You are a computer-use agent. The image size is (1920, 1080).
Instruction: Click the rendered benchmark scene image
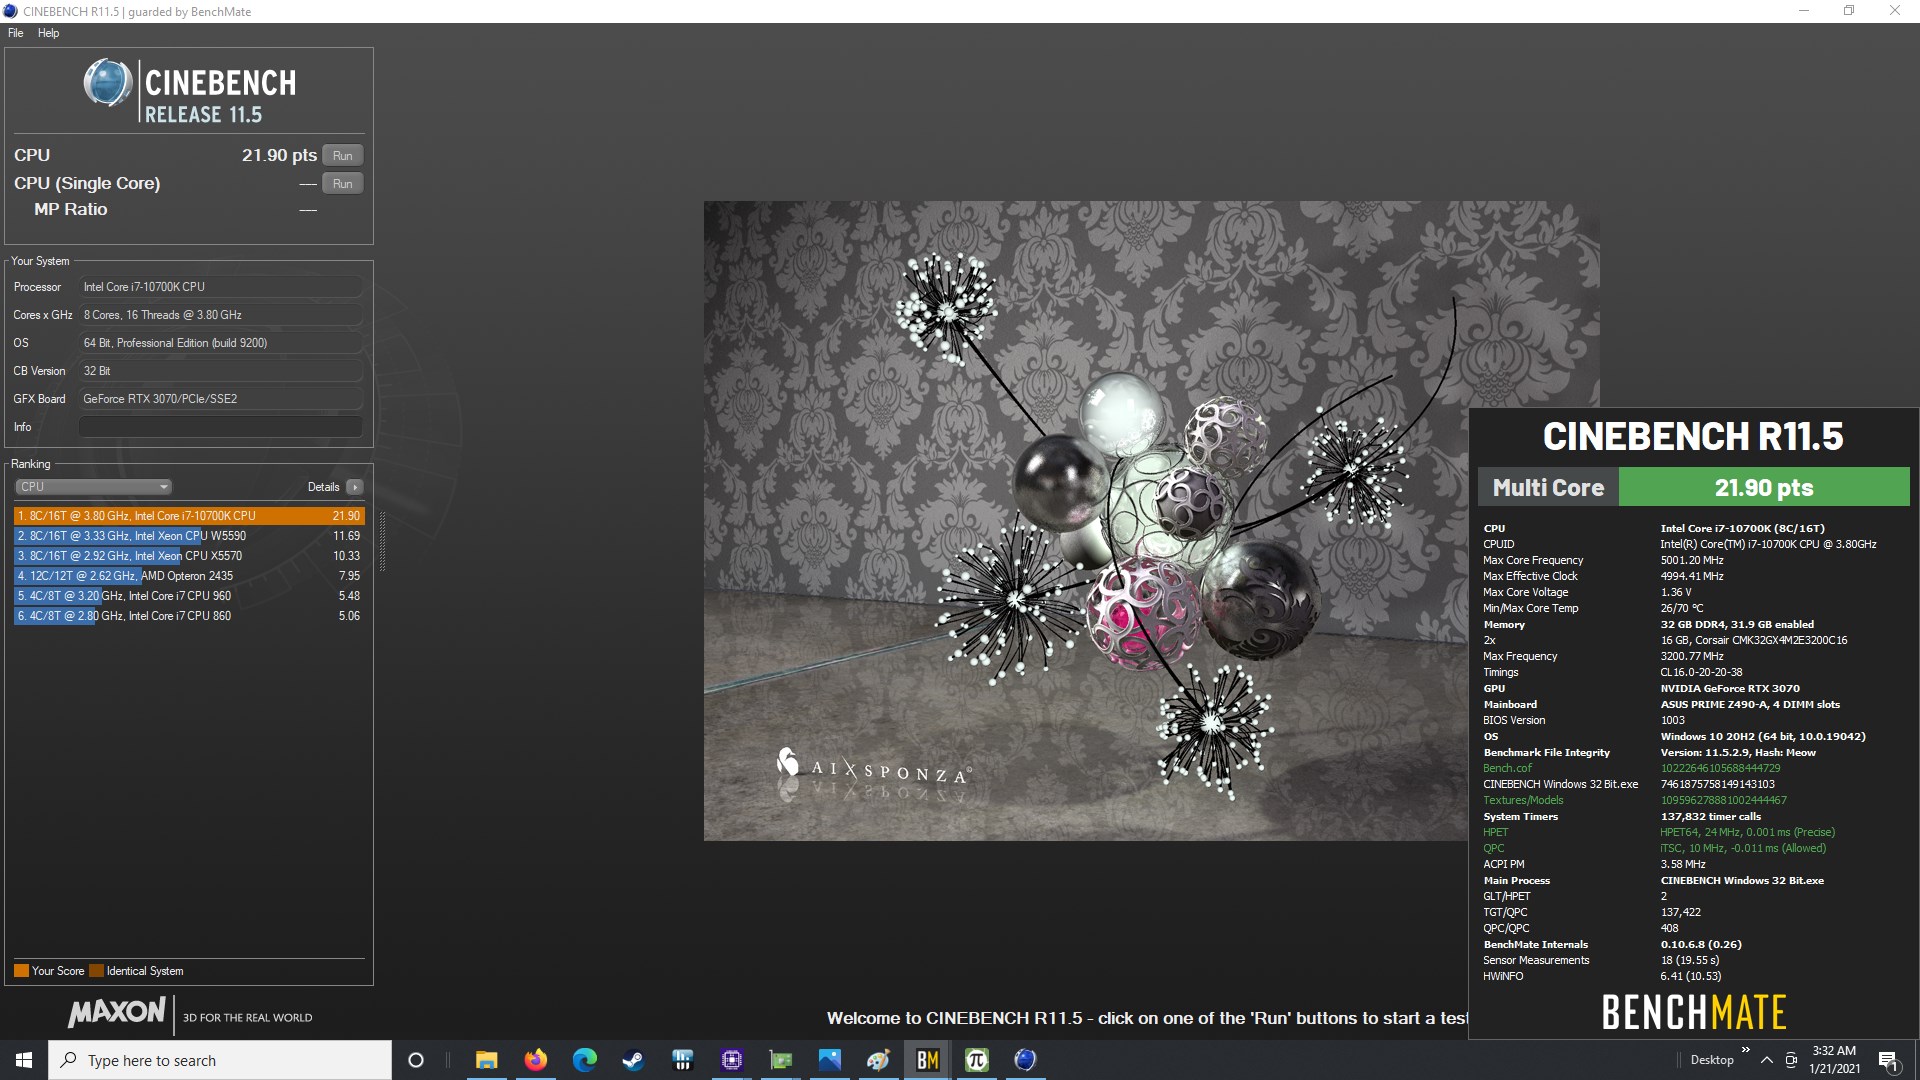(x=1086, y=520)
